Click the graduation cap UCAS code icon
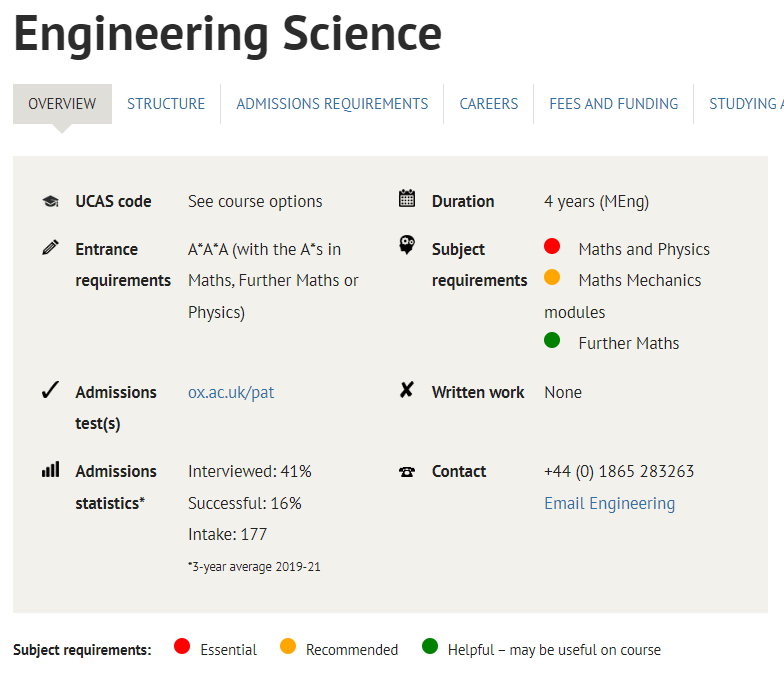 tap(50, 202)
